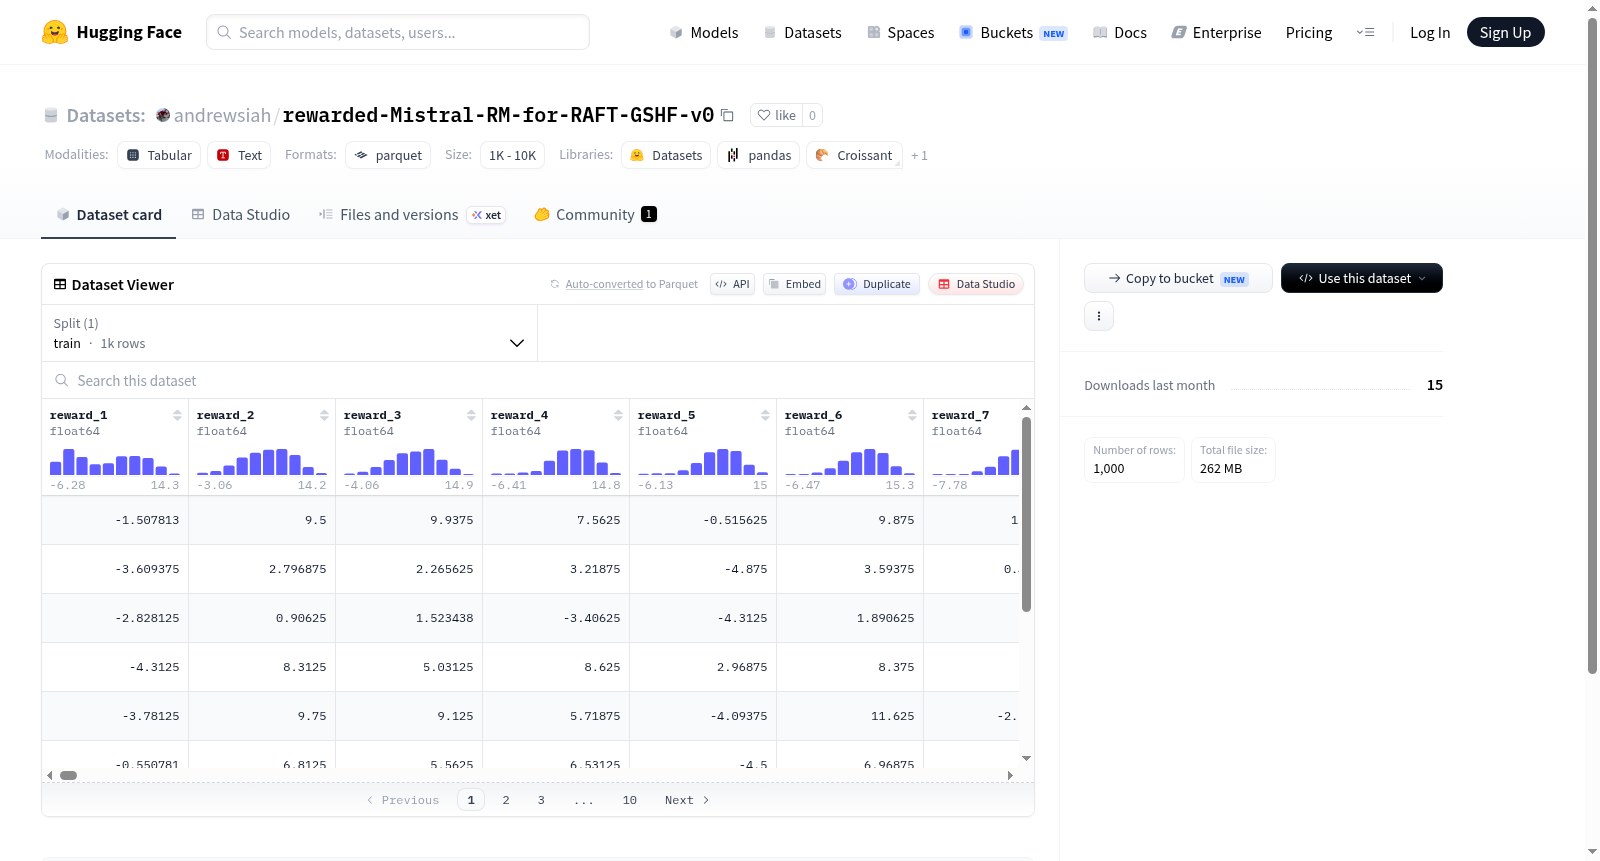Click the table horizontal scrollbar thumb
Viewport: 1600px width, 861px height.
tap(68, 775)
